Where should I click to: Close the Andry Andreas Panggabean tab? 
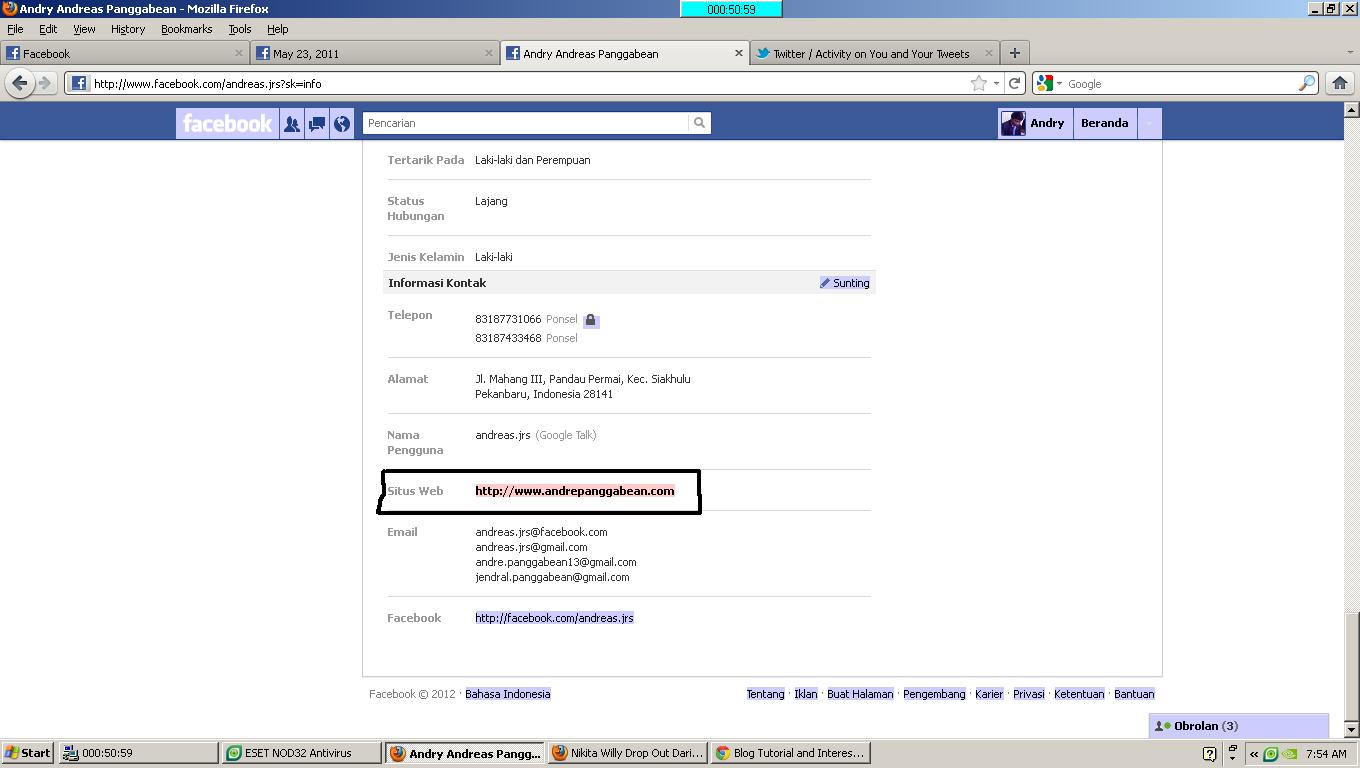tap(739, 53)
